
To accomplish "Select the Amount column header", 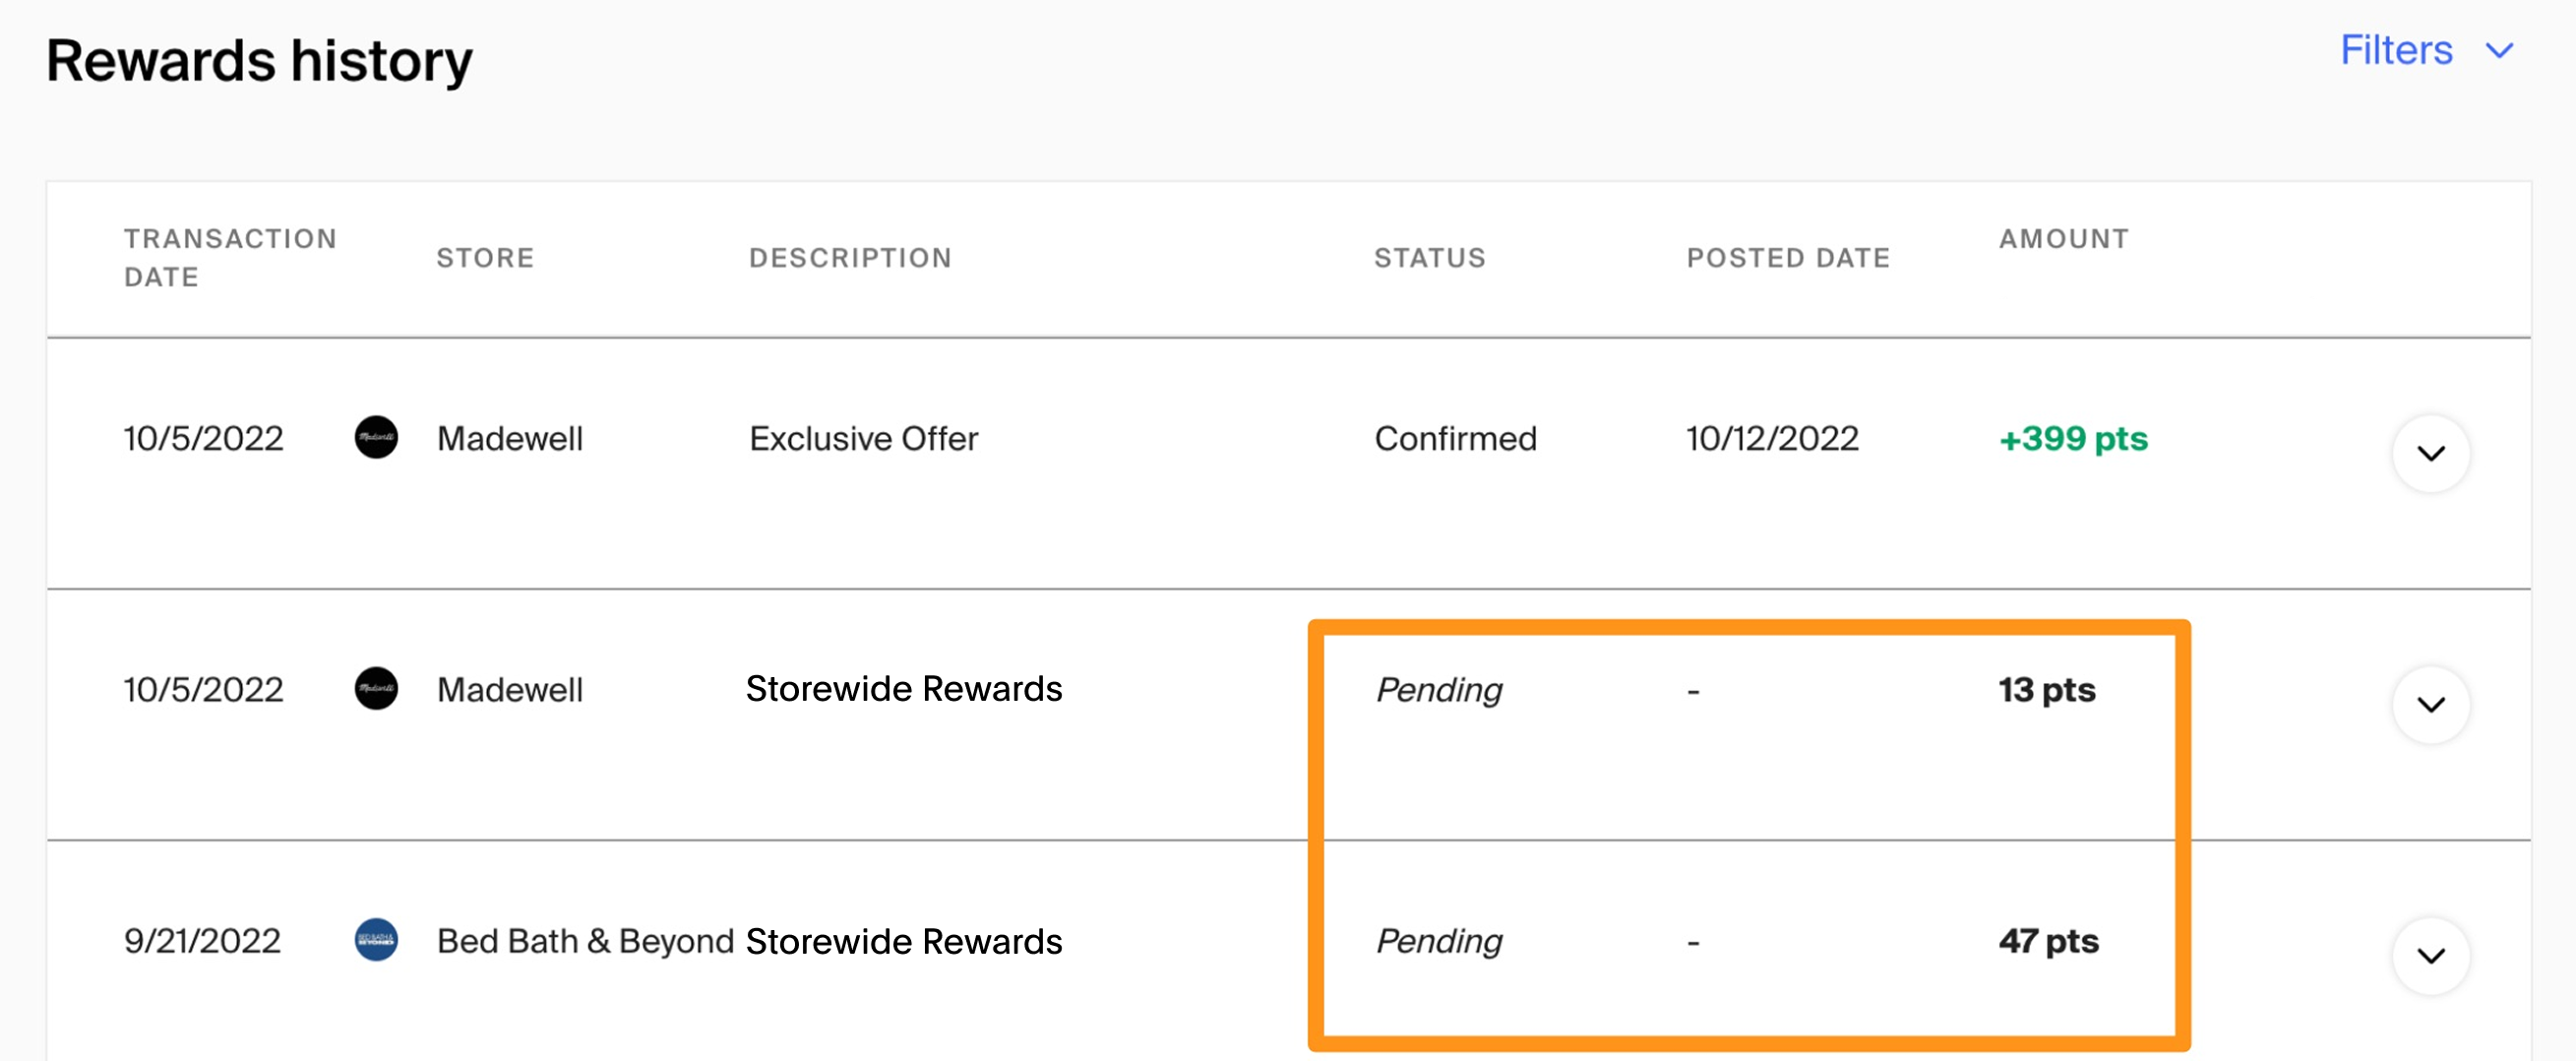I will (x=2063, y=239).
